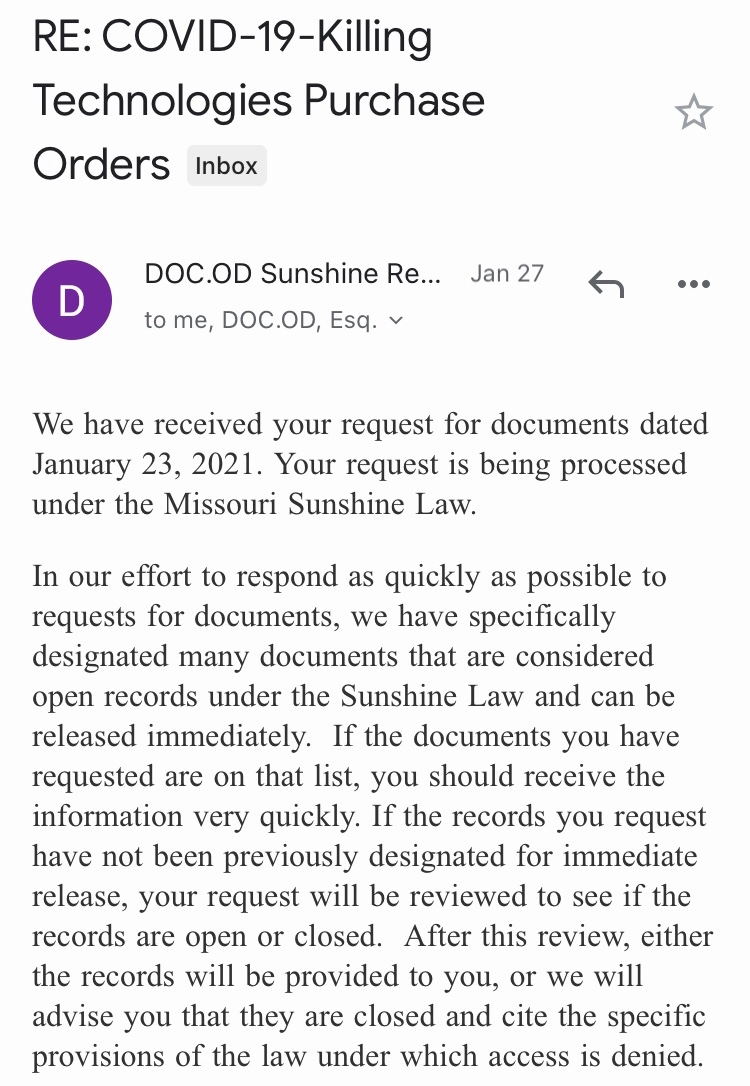Screen dimensions: 750x1086
Task: Click the word "Orders" in the subject
Action: coord(102,165)
